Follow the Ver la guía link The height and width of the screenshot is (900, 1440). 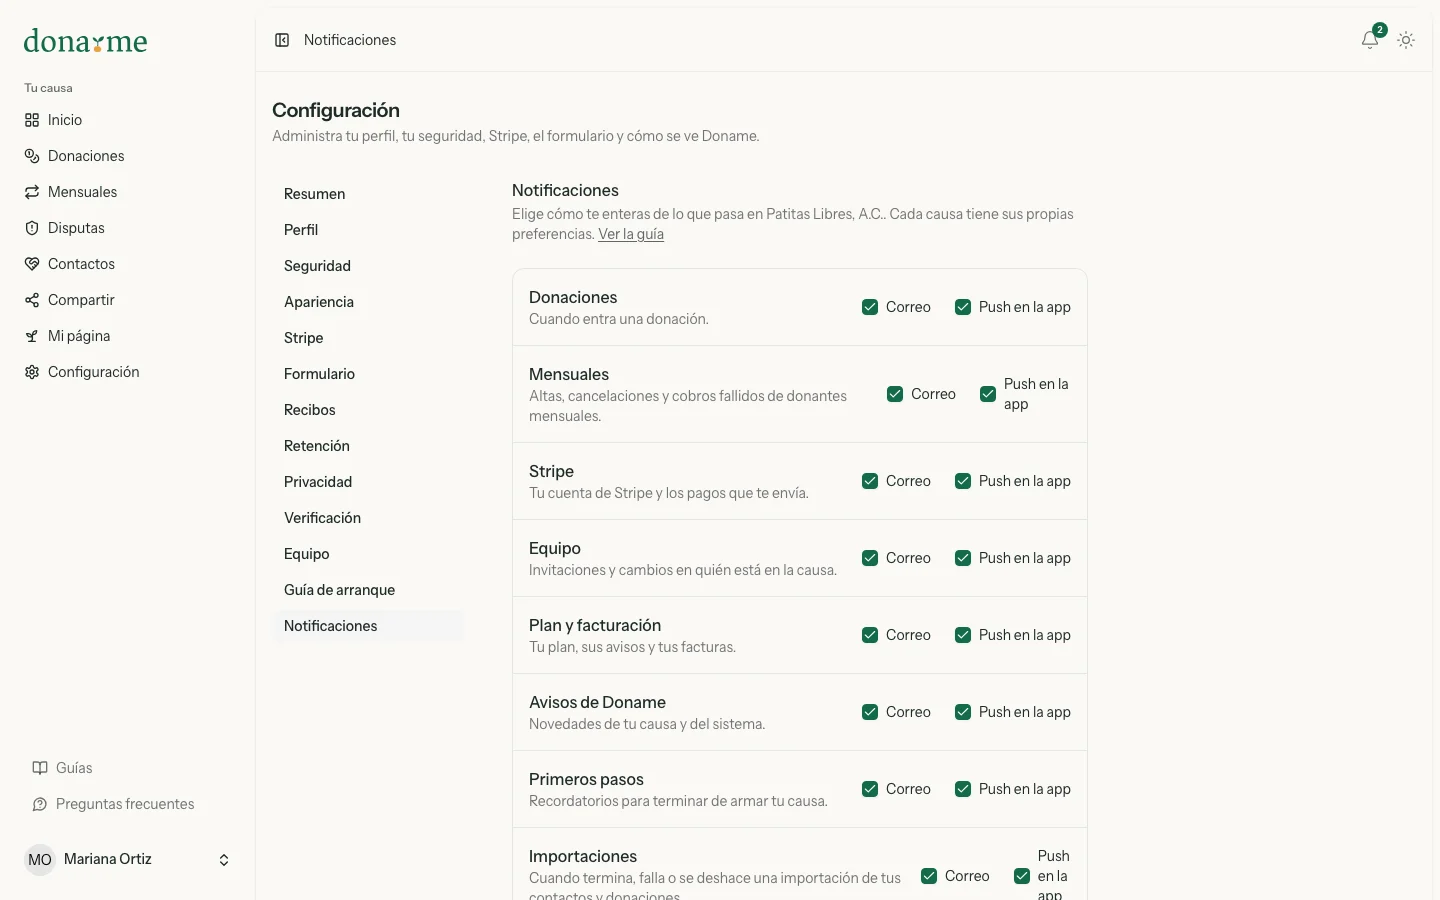click(631, 234)
